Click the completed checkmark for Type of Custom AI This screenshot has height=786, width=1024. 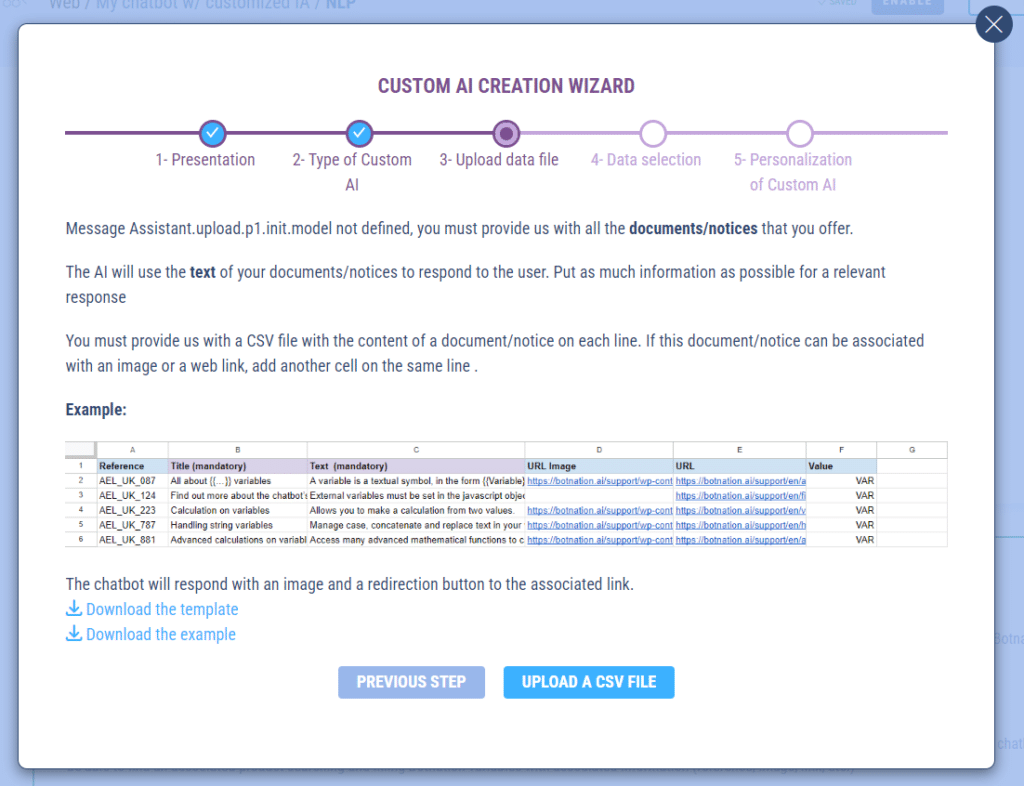tap(359, 133)
